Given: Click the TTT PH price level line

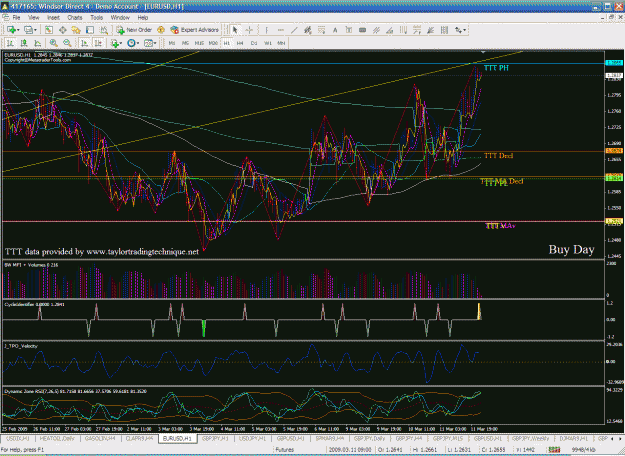Looking at the screenshot, I should point(303,63).
